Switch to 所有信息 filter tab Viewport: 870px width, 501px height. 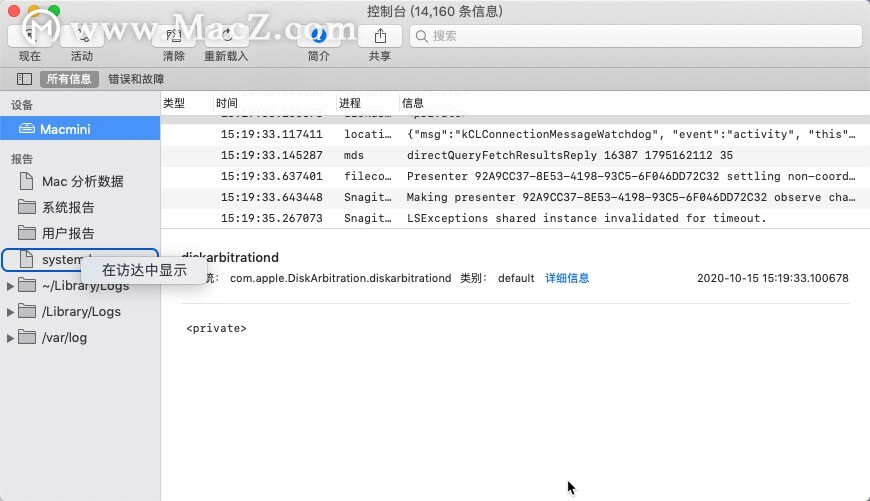point(69,79)
